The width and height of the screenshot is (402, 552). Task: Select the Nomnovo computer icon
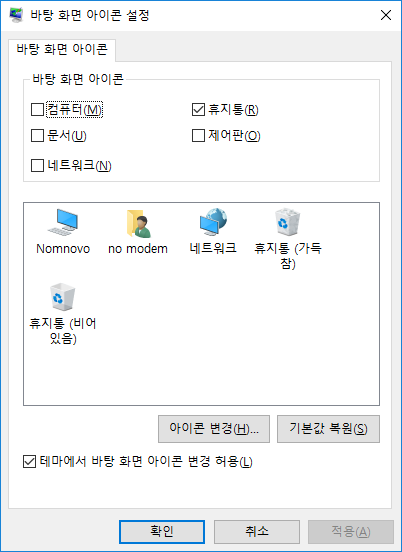pyautogui.click(x=63, y=222)
